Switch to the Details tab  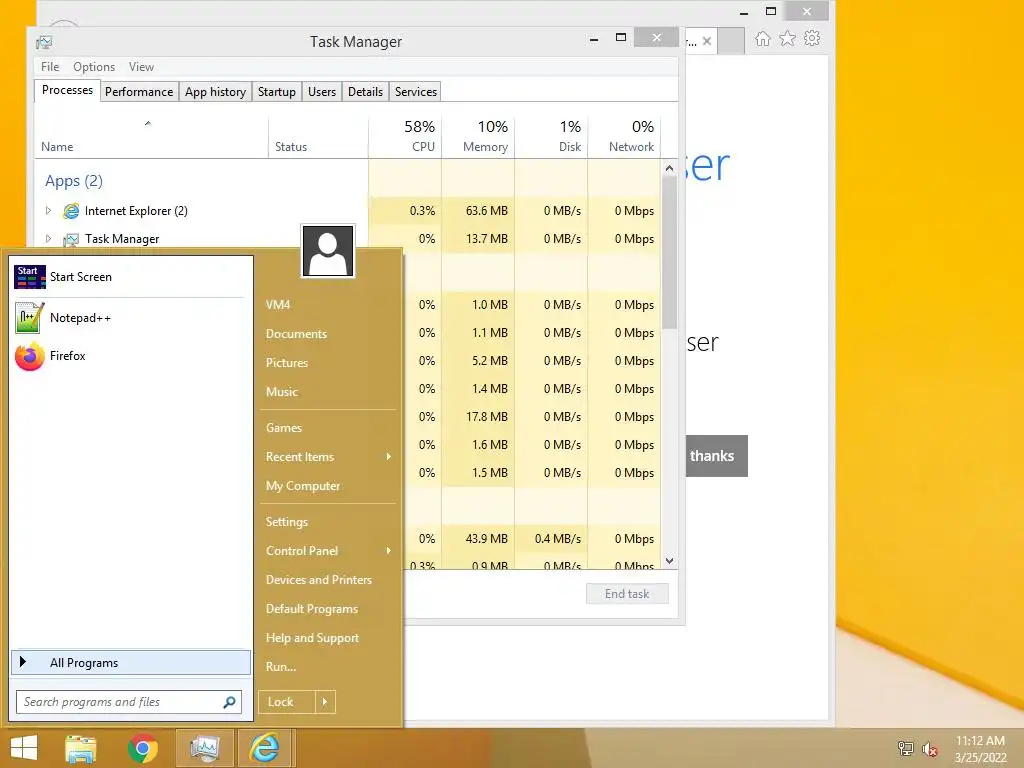365,92
